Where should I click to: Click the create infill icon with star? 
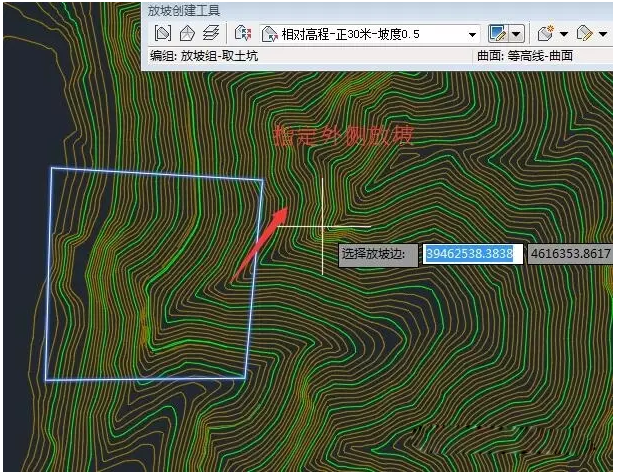click(545, 34)
